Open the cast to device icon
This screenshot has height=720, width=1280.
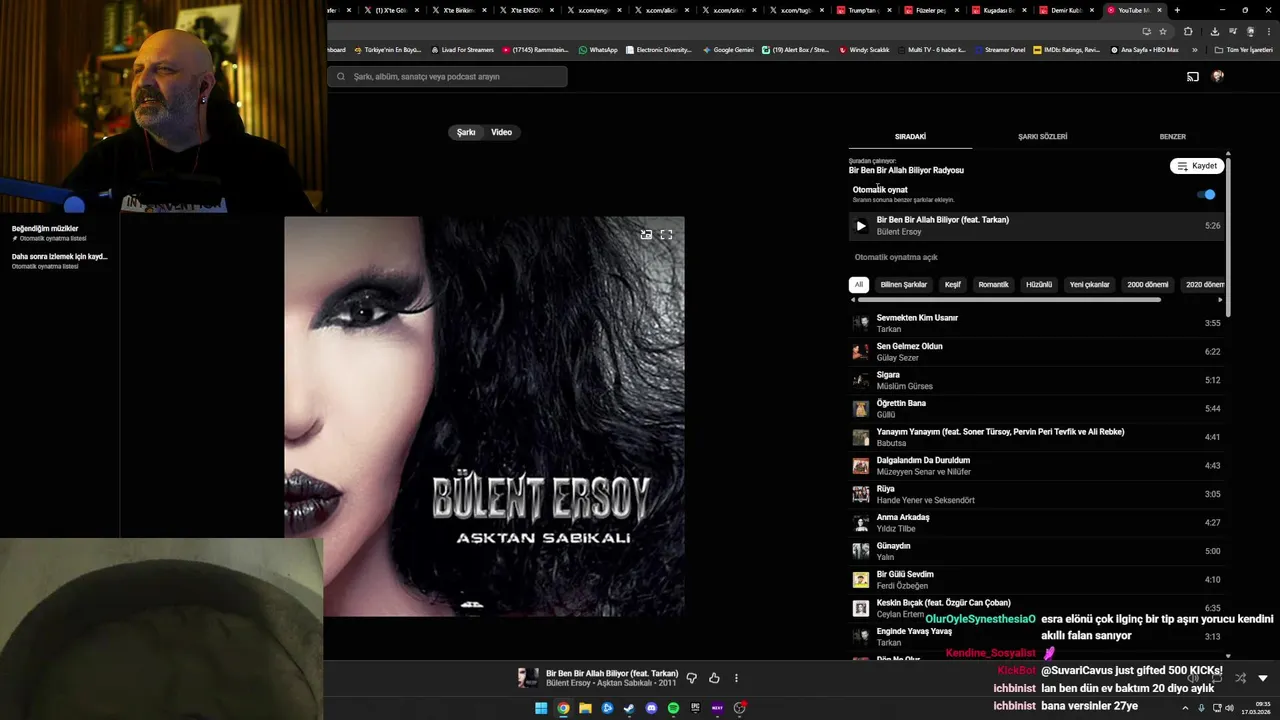(1192, 76)
